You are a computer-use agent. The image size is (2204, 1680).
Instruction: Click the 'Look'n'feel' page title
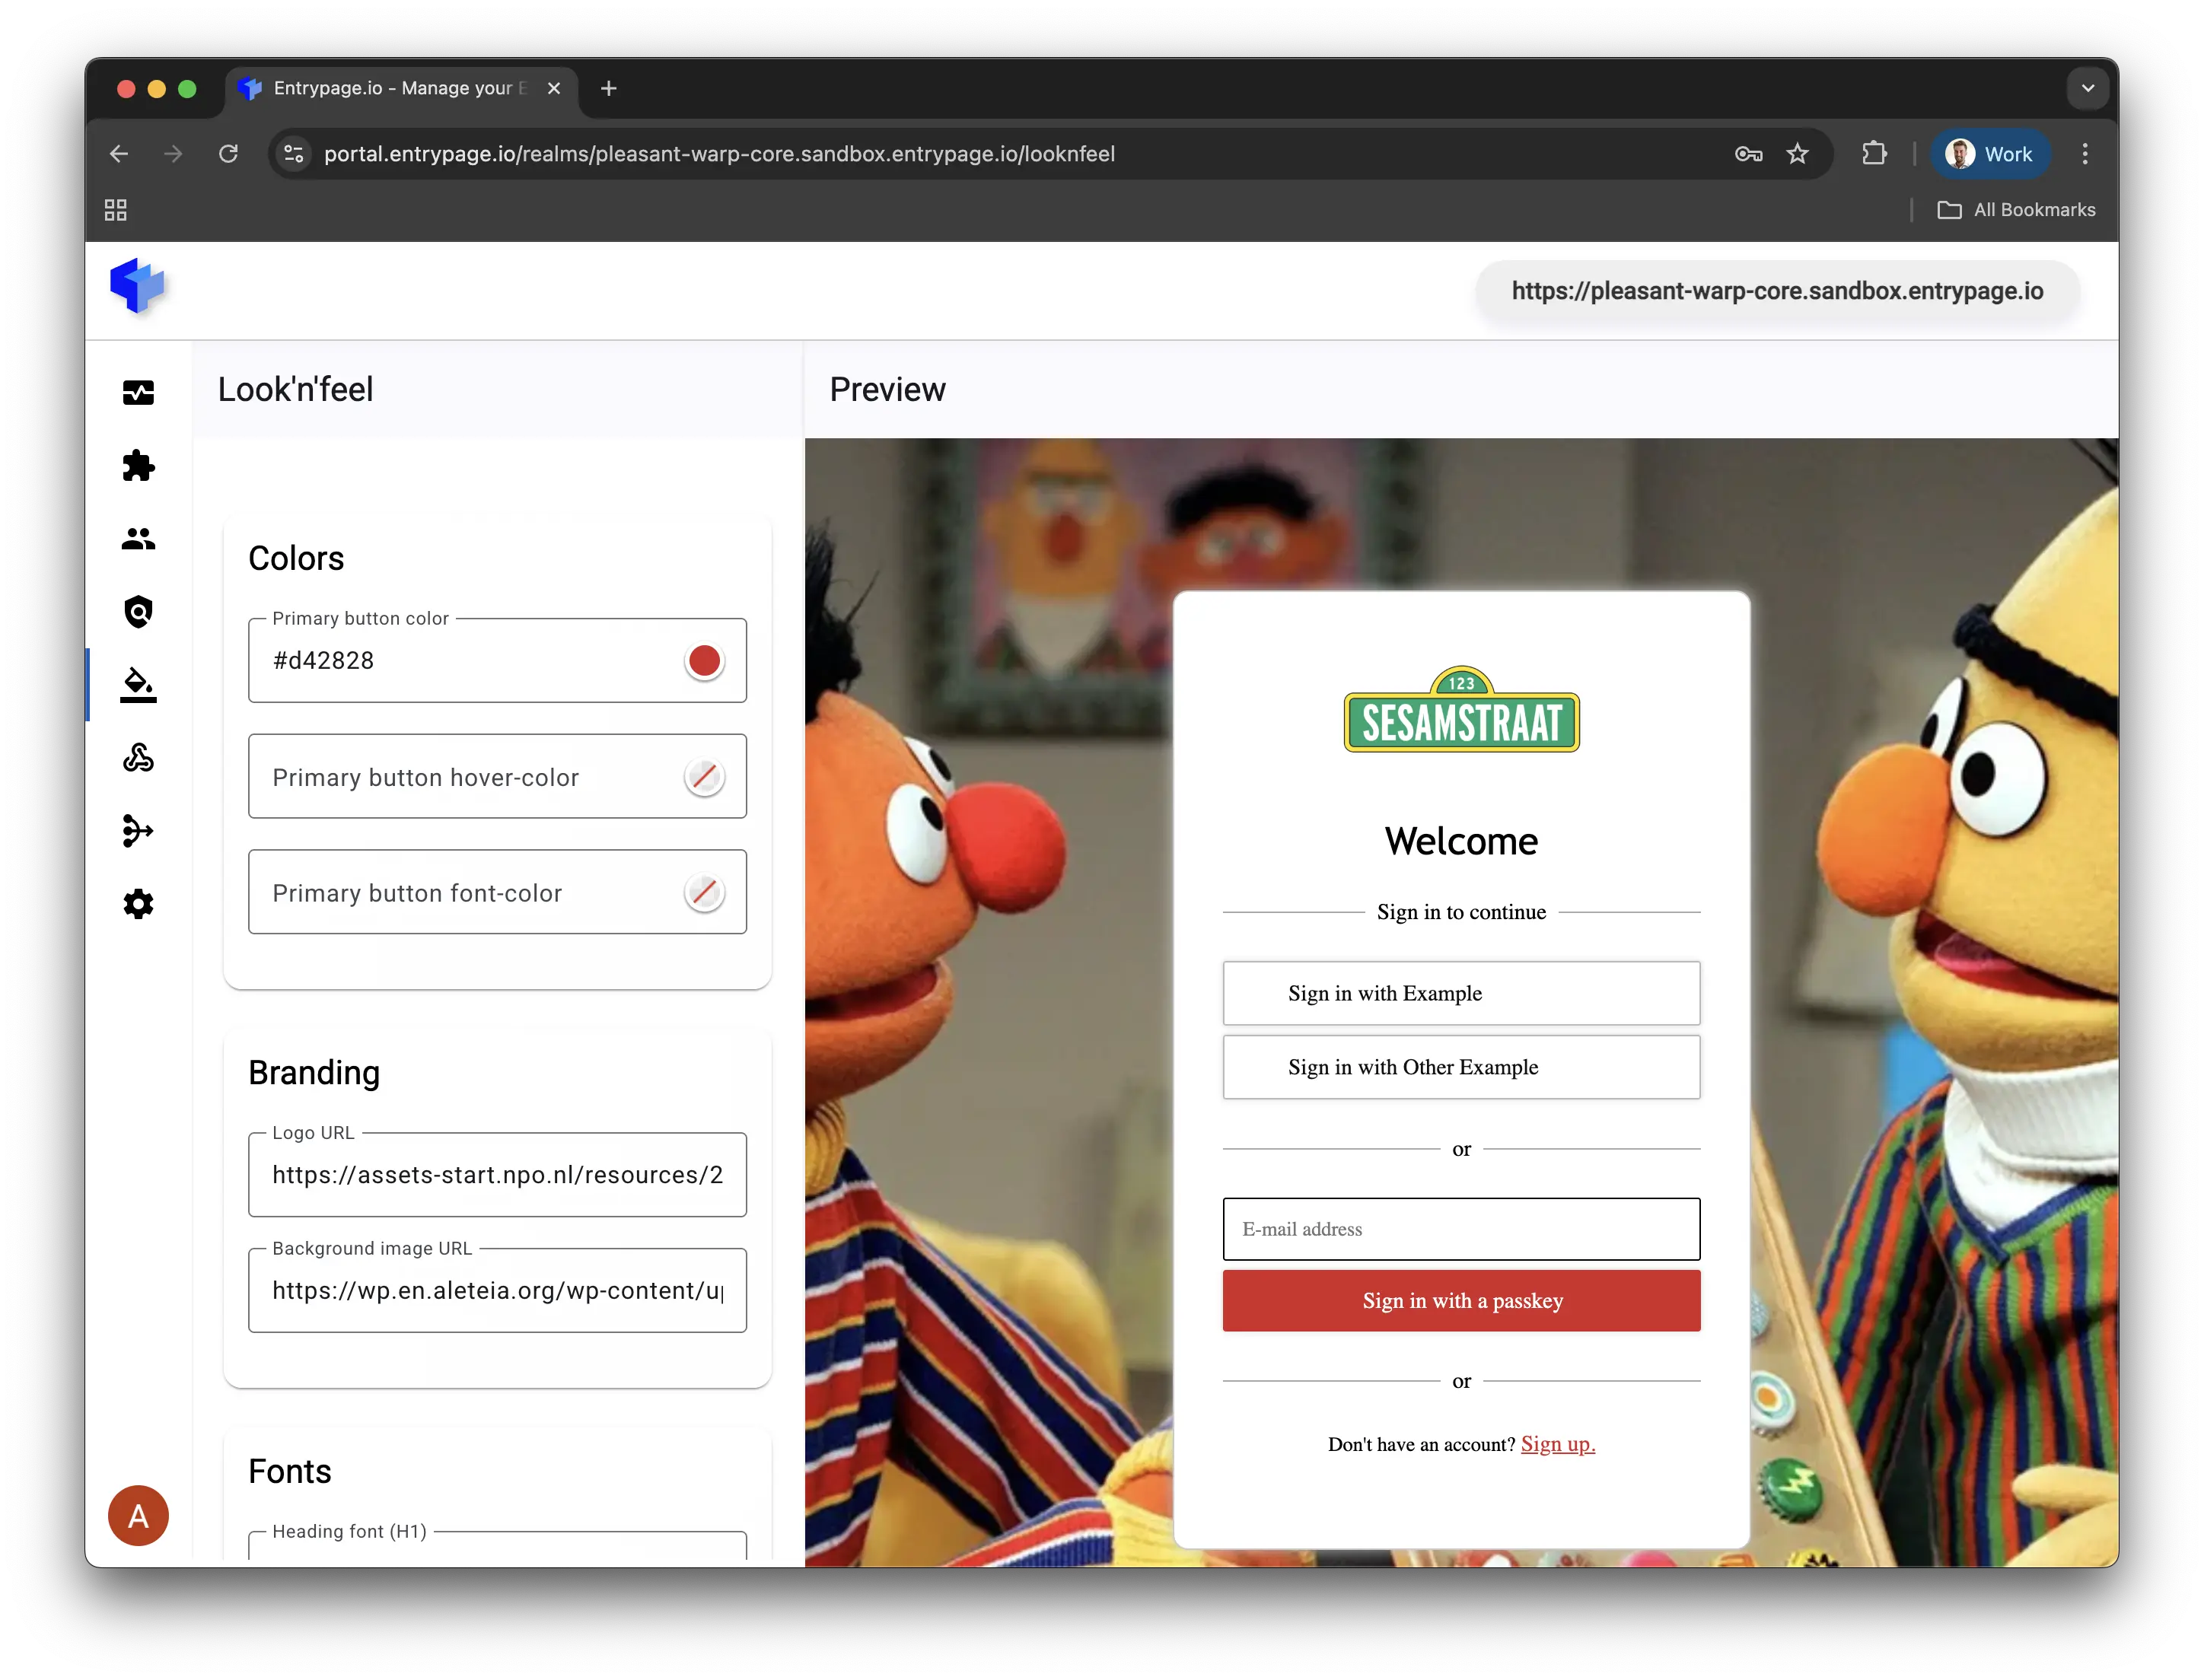[296, 390]
